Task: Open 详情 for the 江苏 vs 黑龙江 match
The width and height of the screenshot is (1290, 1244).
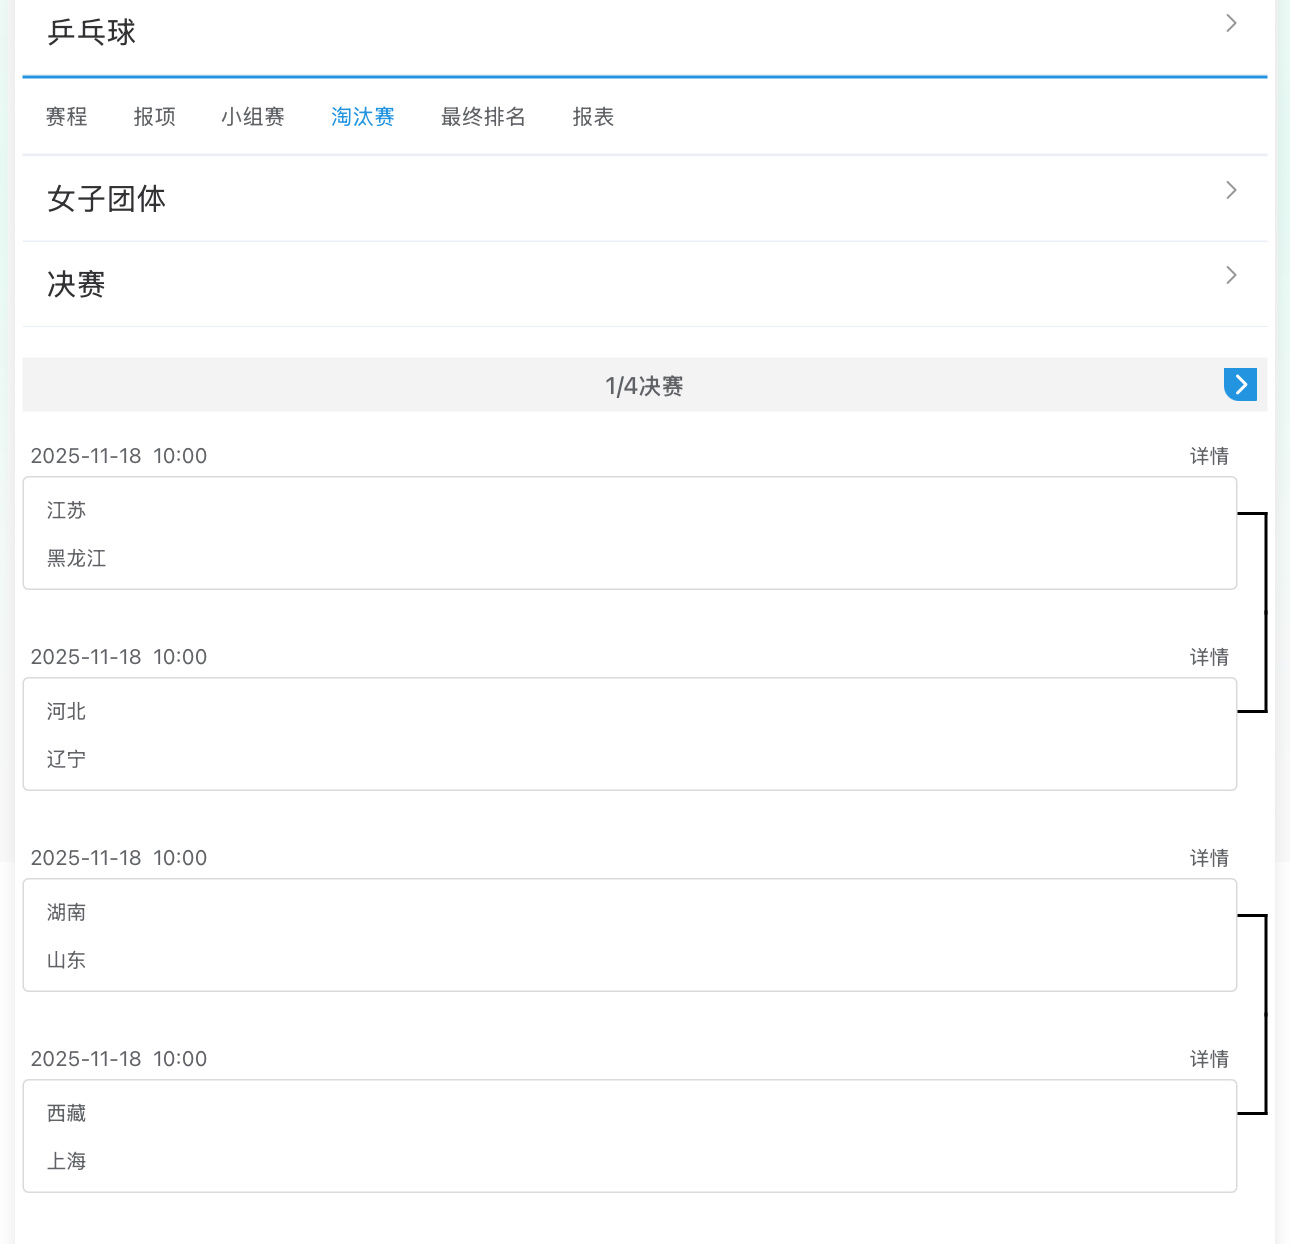Action: (1209, 456)
